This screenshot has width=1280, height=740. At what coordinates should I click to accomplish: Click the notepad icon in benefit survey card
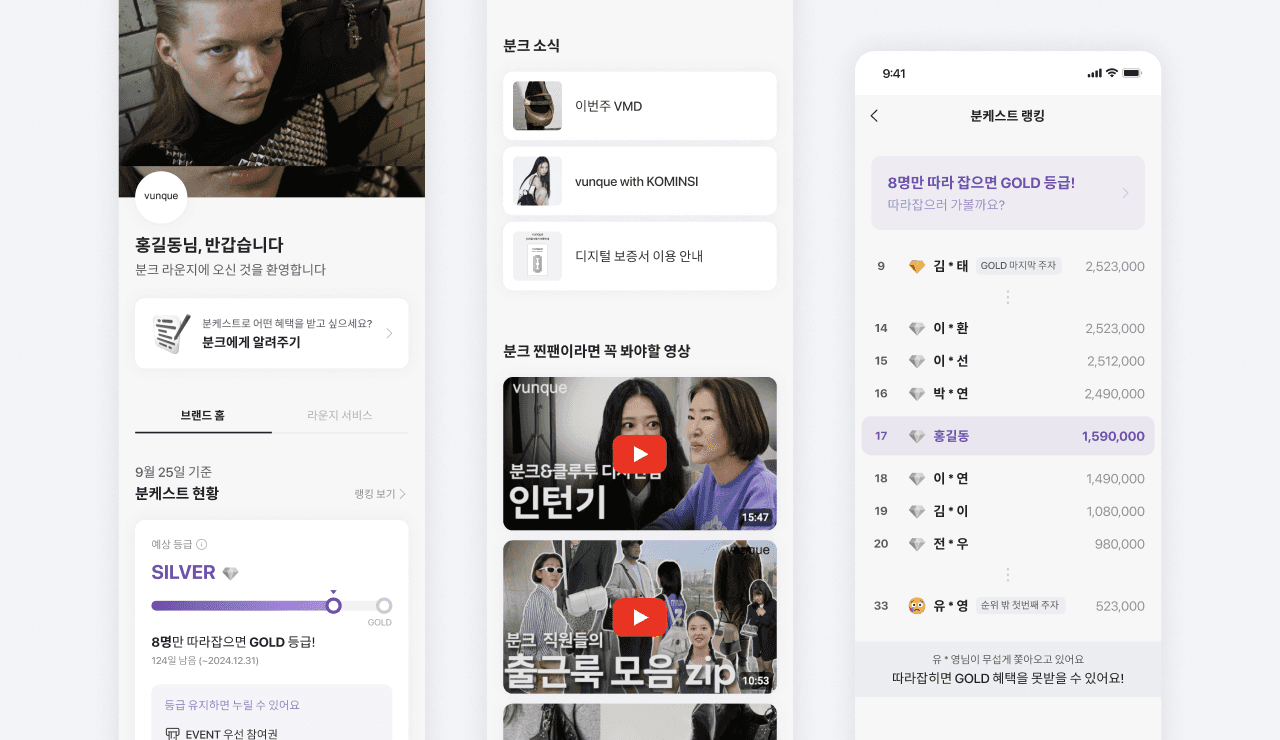[x=171, y=333]
